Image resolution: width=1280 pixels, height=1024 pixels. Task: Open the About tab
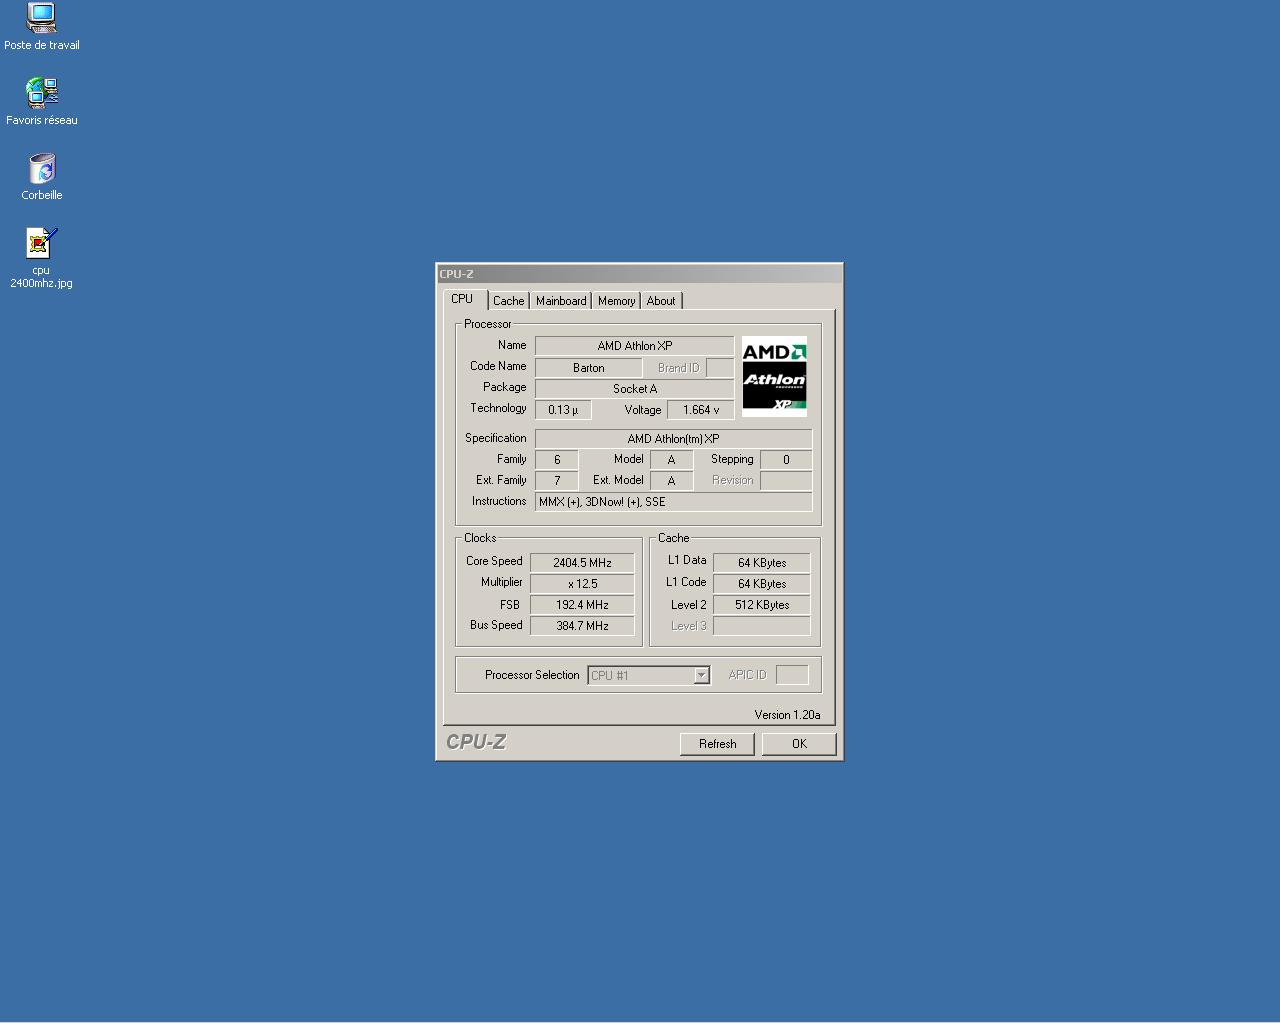[x=661, y=301]
